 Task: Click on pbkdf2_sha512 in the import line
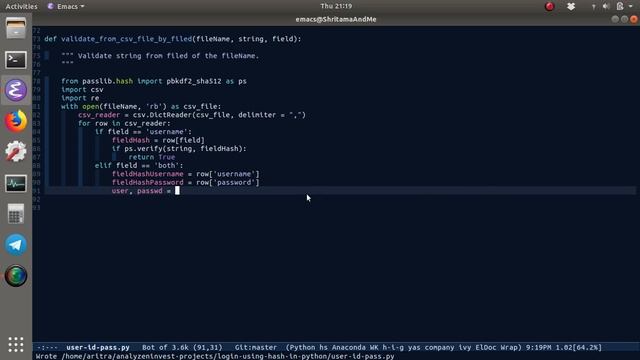click(194, 81)
